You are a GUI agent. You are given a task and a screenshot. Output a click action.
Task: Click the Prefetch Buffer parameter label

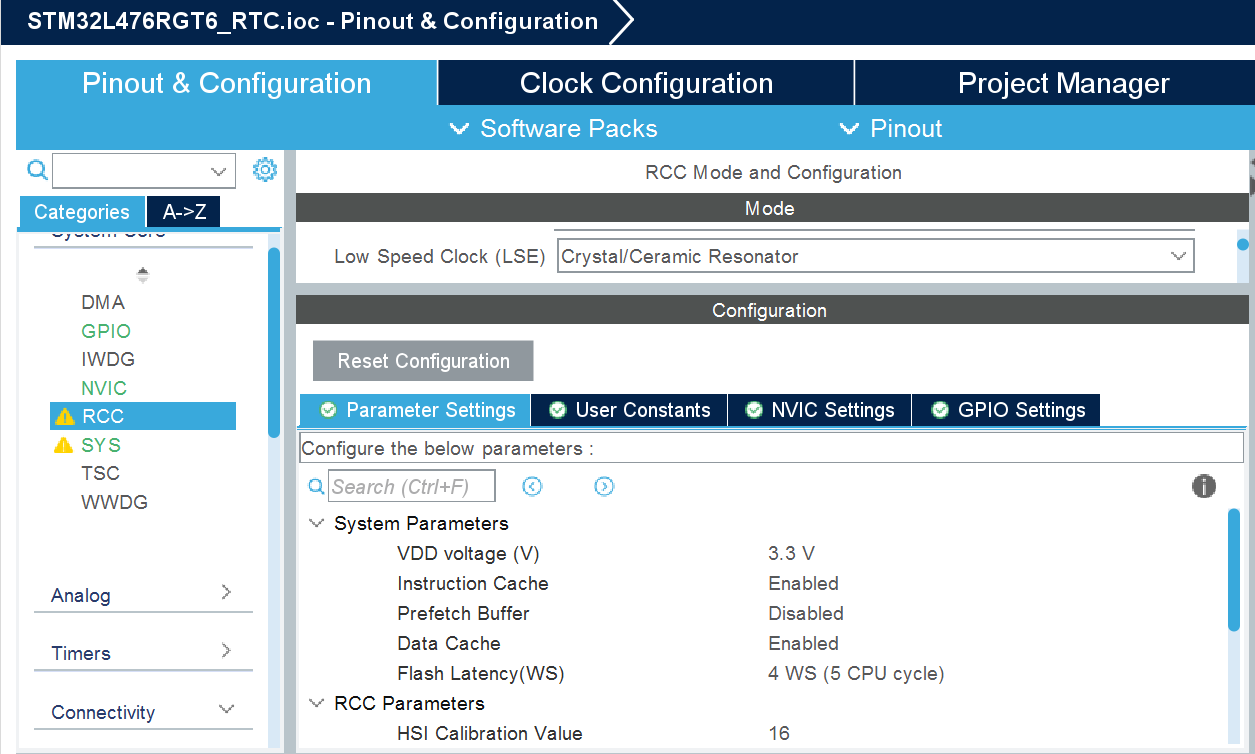click(463, 613)
